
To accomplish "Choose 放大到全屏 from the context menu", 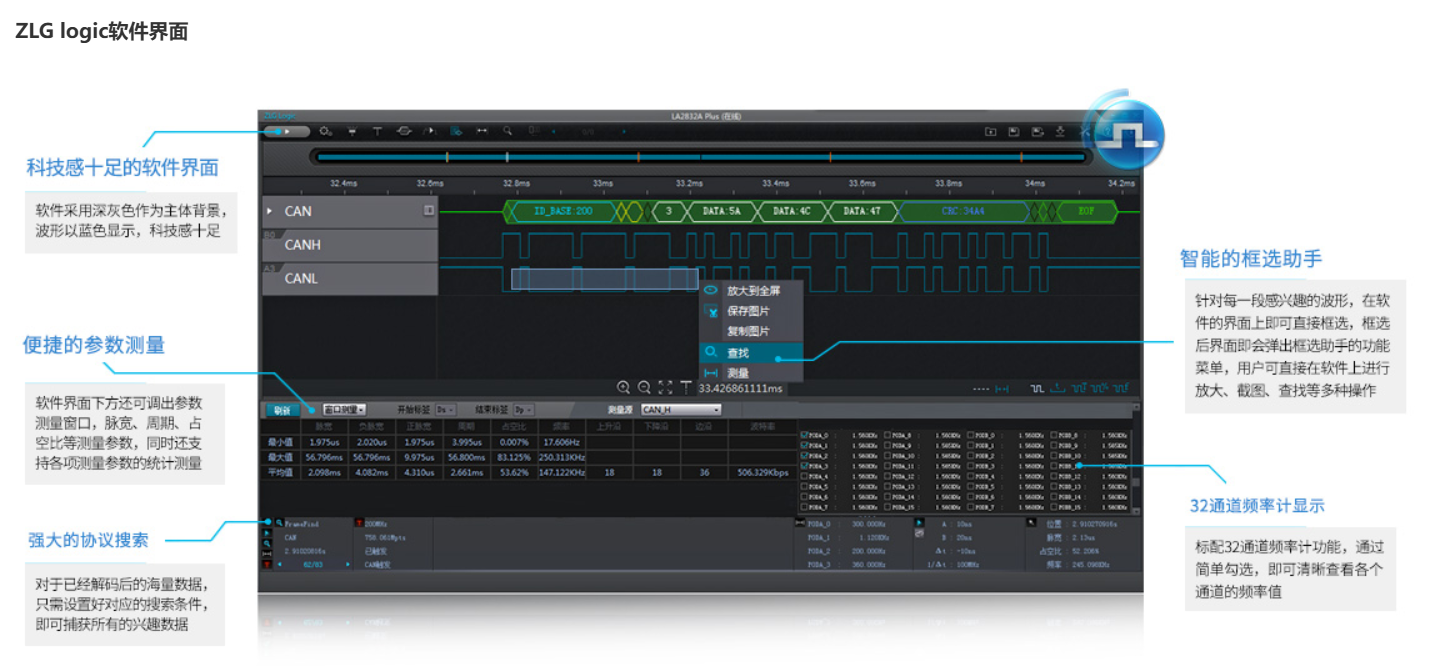I will [752, 290].
